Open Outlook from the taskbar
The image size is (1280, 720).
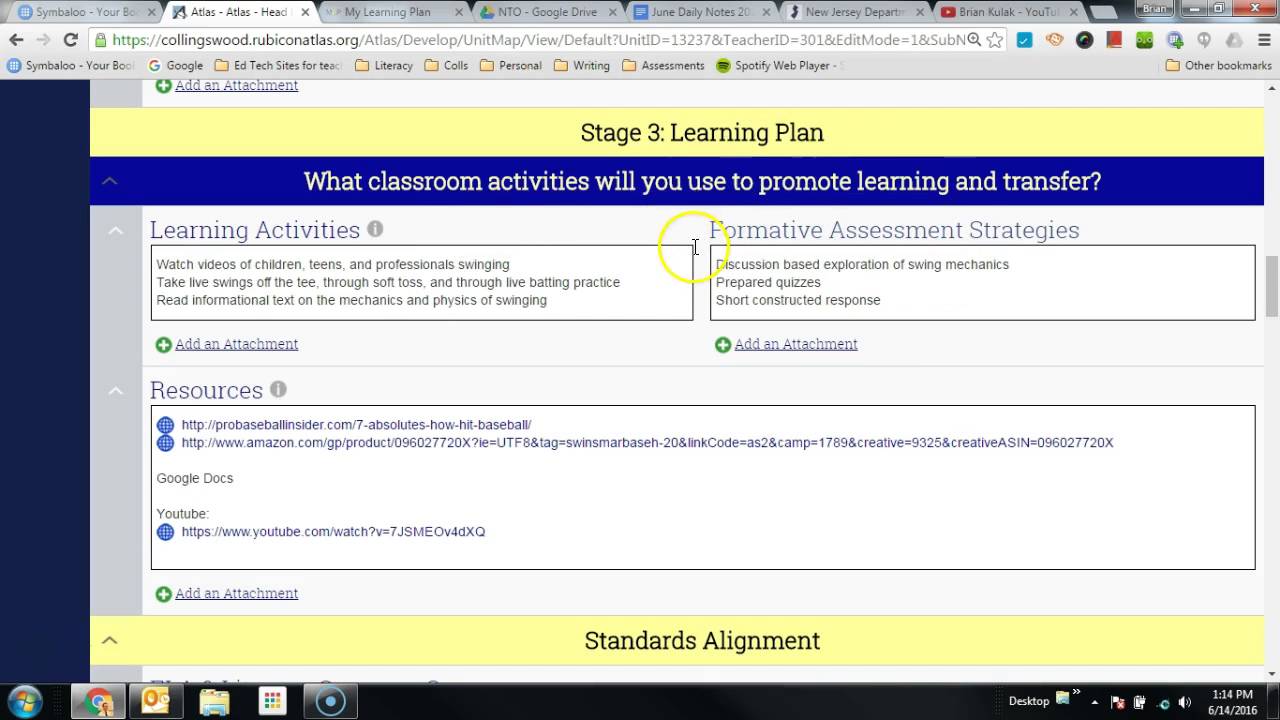point(156,701)
